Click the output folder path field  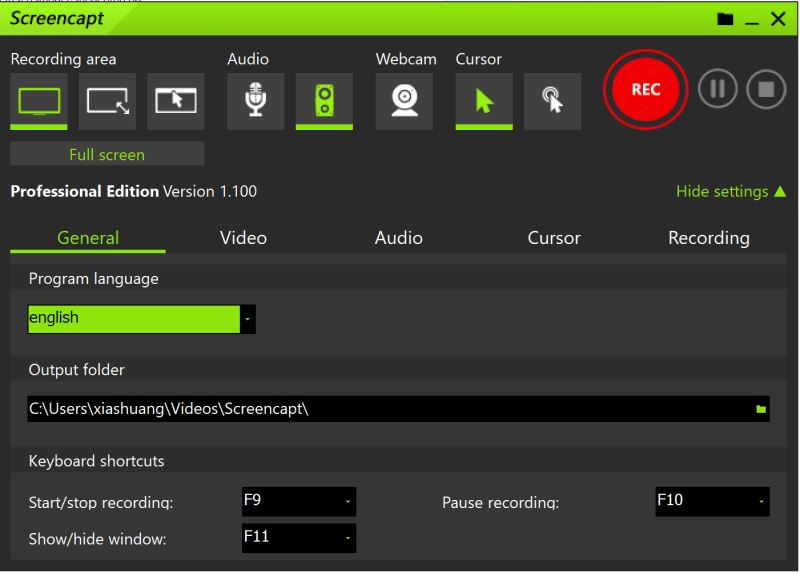(x=398, y=409)
